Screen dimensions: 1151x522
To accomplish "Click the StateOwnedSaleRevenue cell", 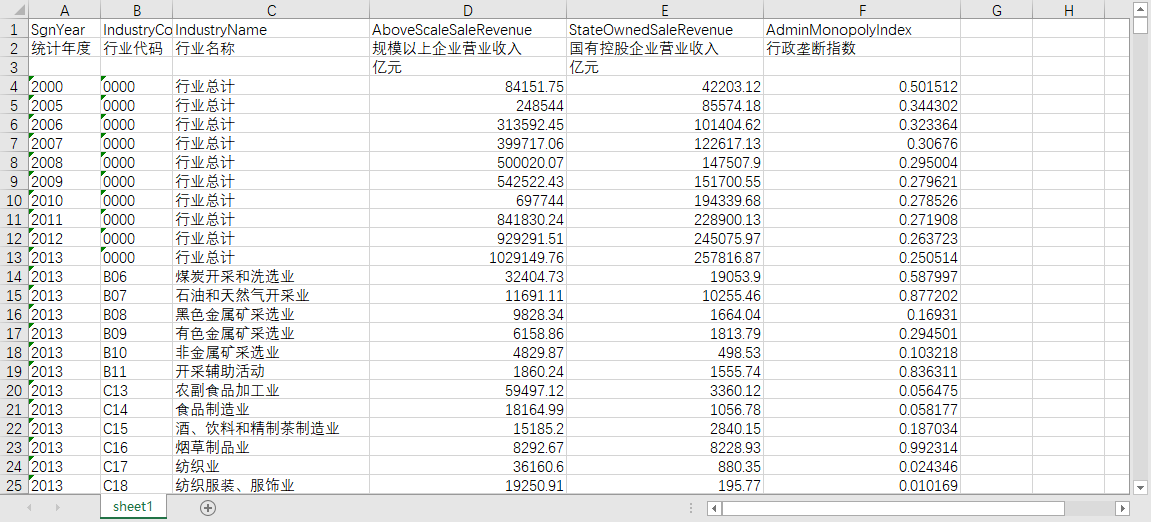I will click(665, 29).
